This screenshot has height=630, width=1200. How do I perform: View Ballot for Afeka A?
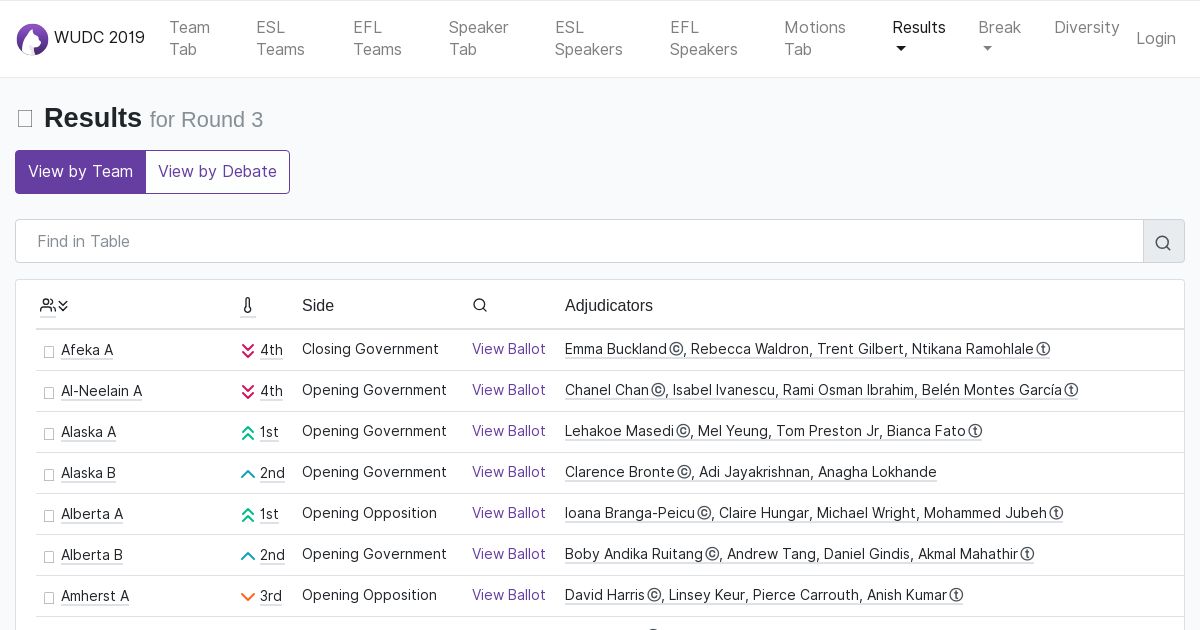pos(509,349)
